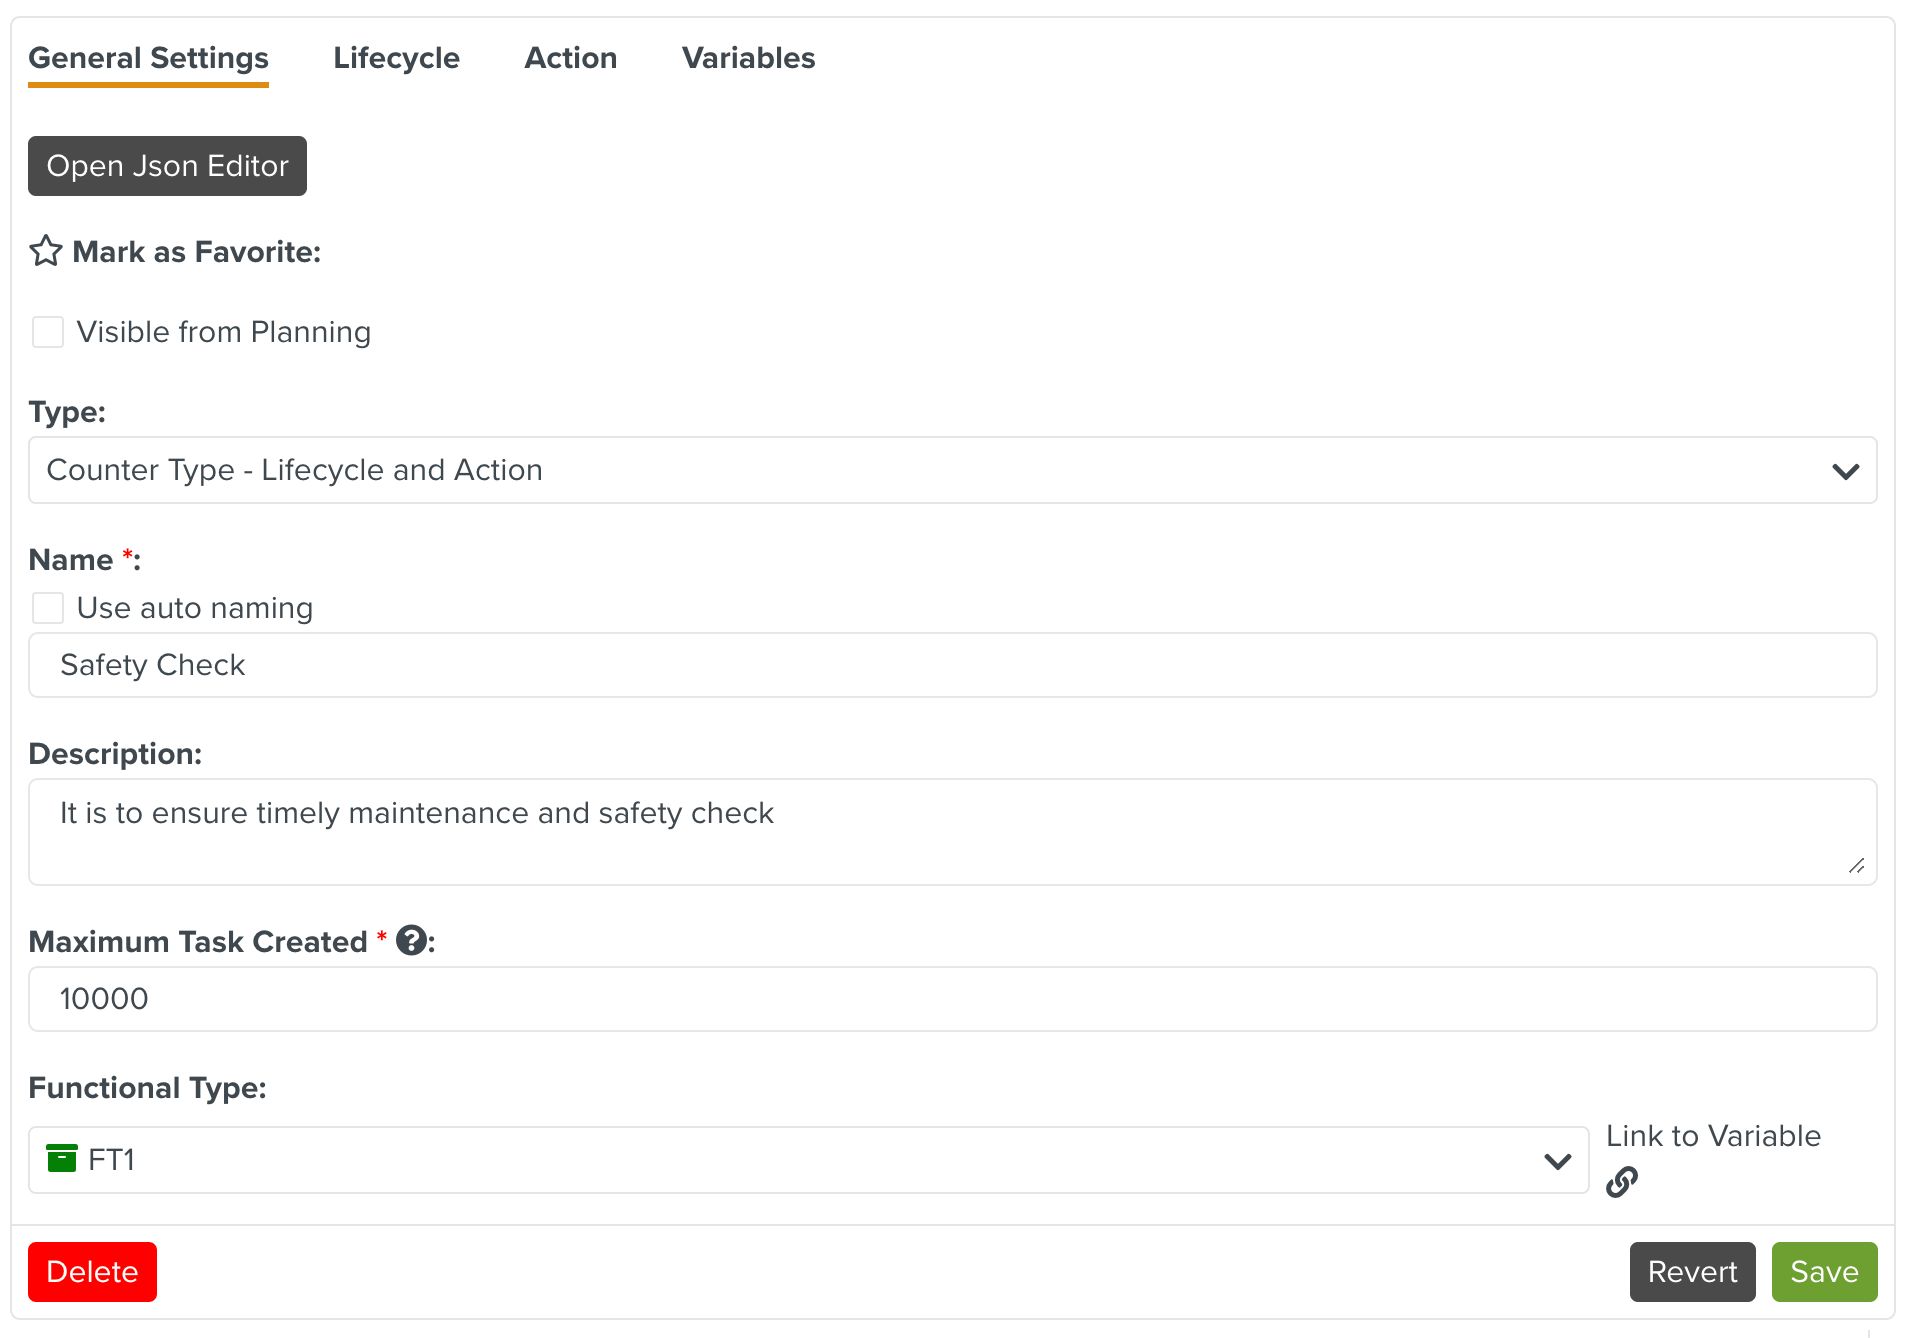Screen dimensions: 1922x1338
Task: Grab the Description textarea resize handle
Action: pos(1857,866)
